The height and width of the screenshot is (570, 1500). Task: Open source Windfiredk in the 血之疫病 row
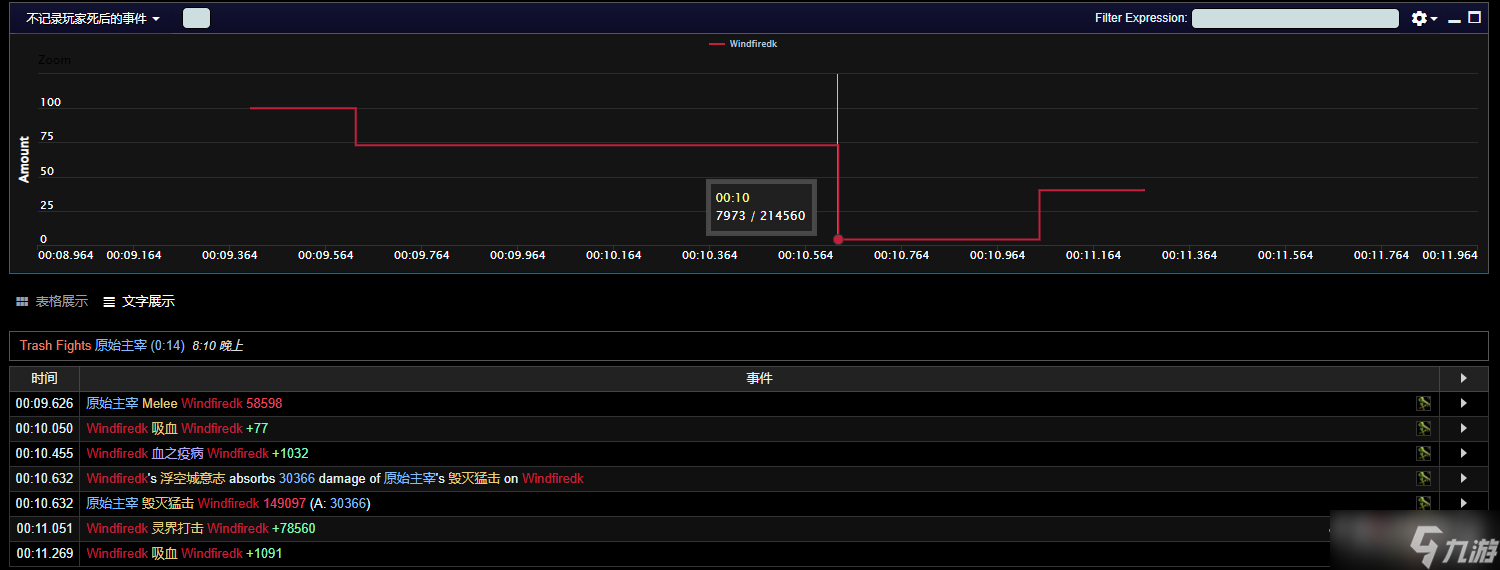coord(117,453)
